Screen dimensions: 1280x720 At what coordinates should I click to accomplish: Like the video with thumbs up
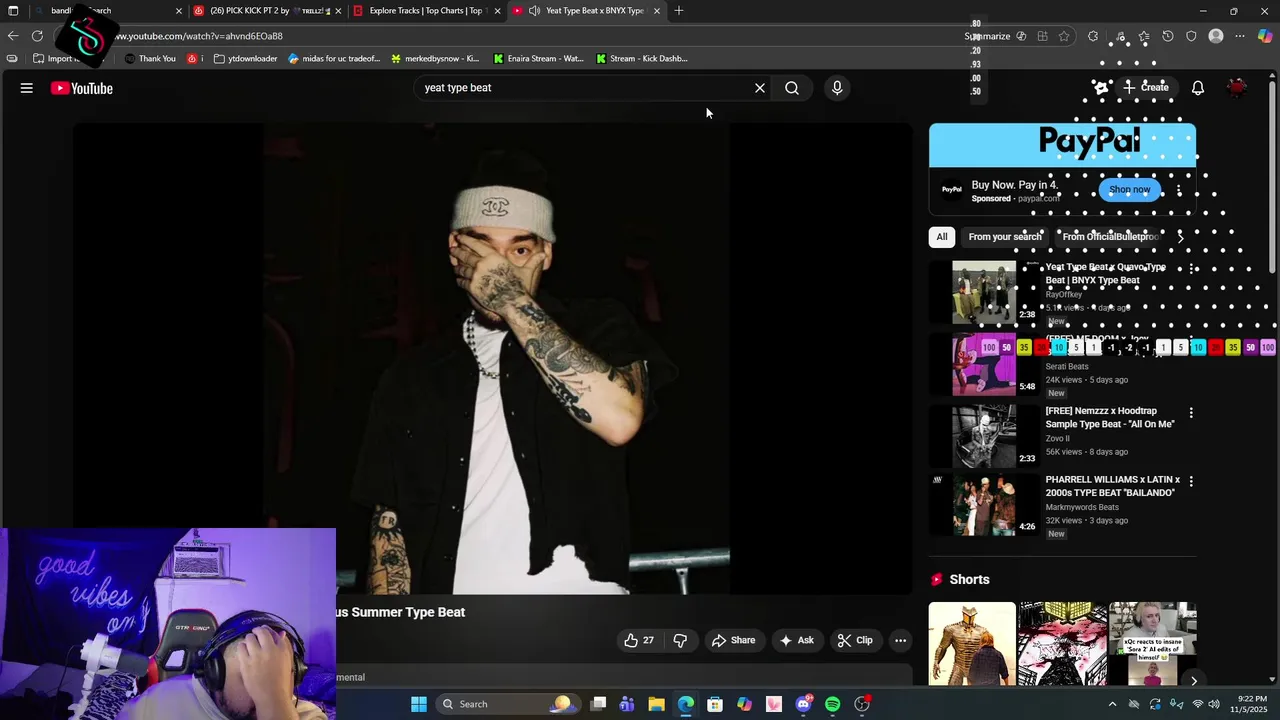point(640,640)
